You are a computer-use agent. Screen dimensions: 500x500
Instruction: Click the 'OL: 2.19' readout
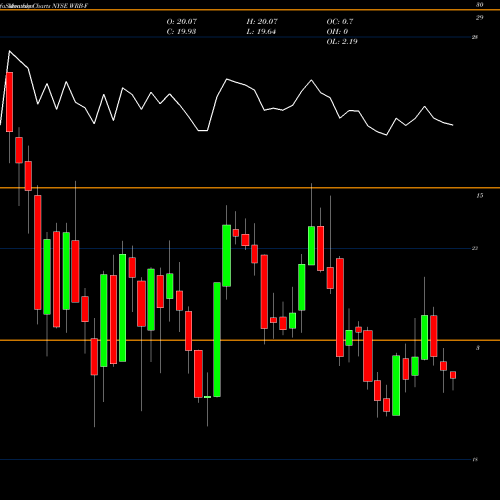[342, 42]
